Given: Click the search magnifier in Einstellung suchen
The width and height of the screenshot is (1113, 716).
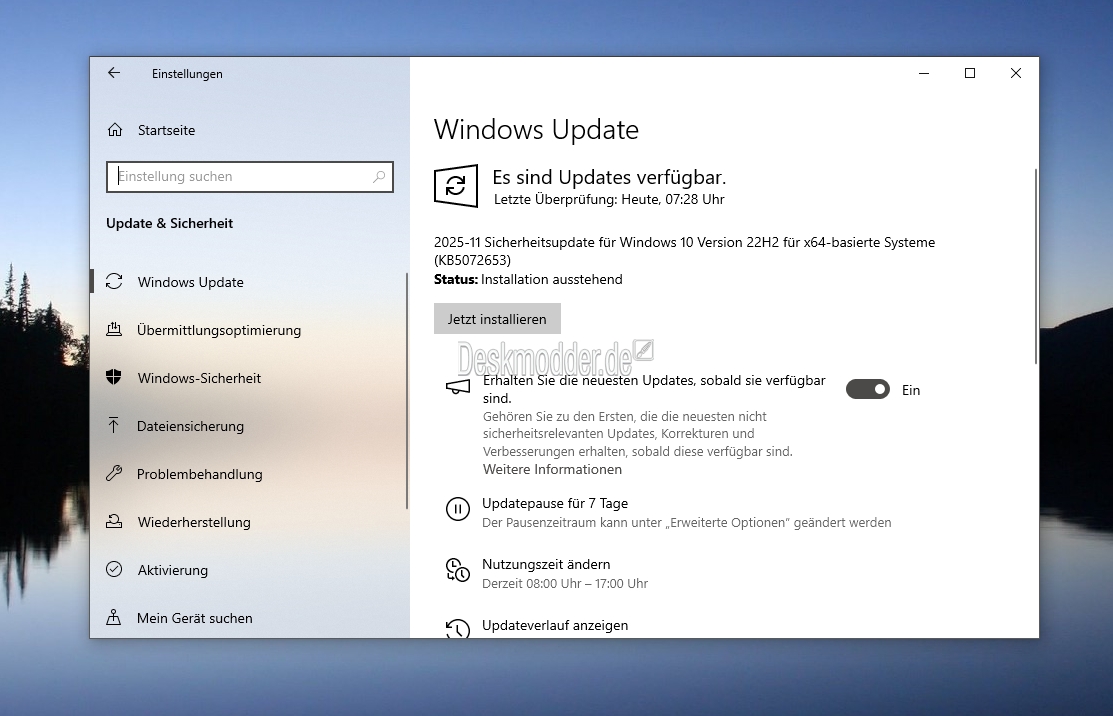Looking at the screenshot, I should point(379,177).
